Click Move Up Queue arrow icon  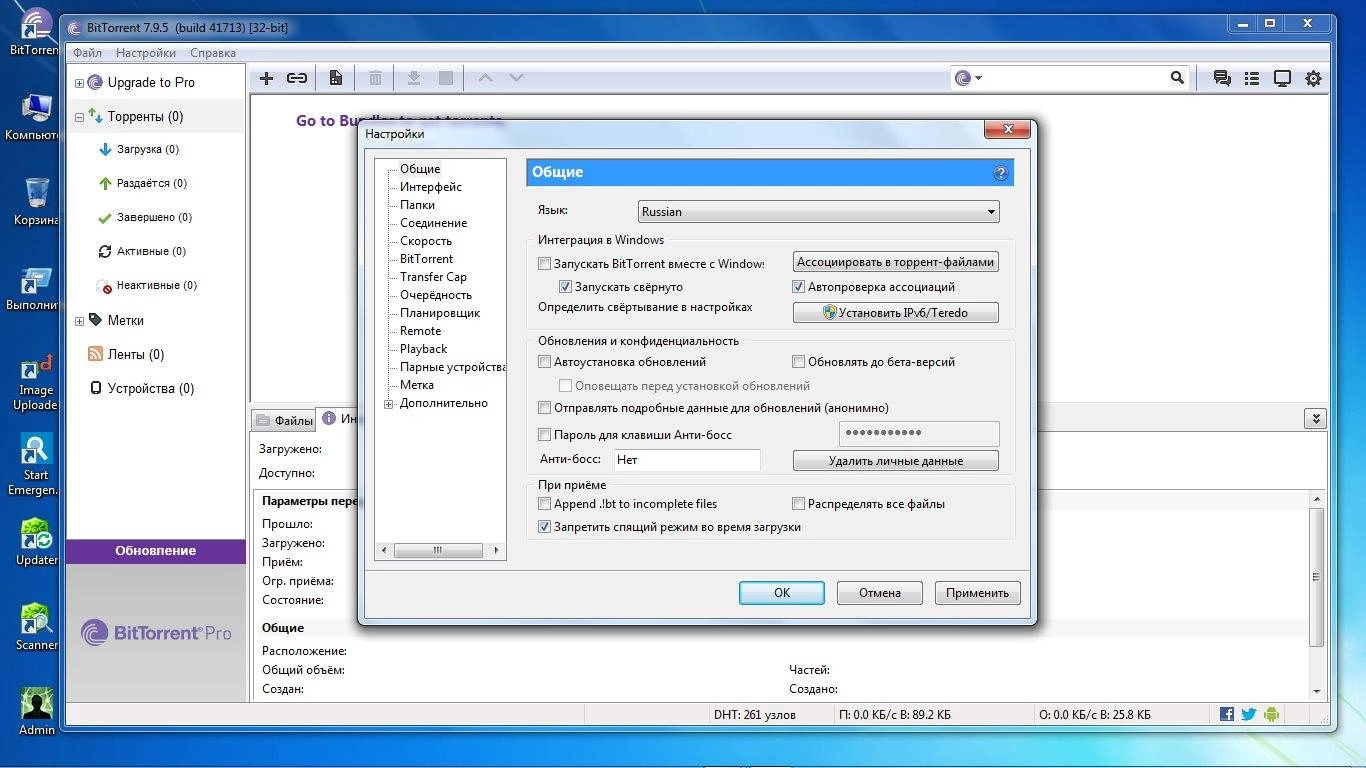(x=485, y=78)
